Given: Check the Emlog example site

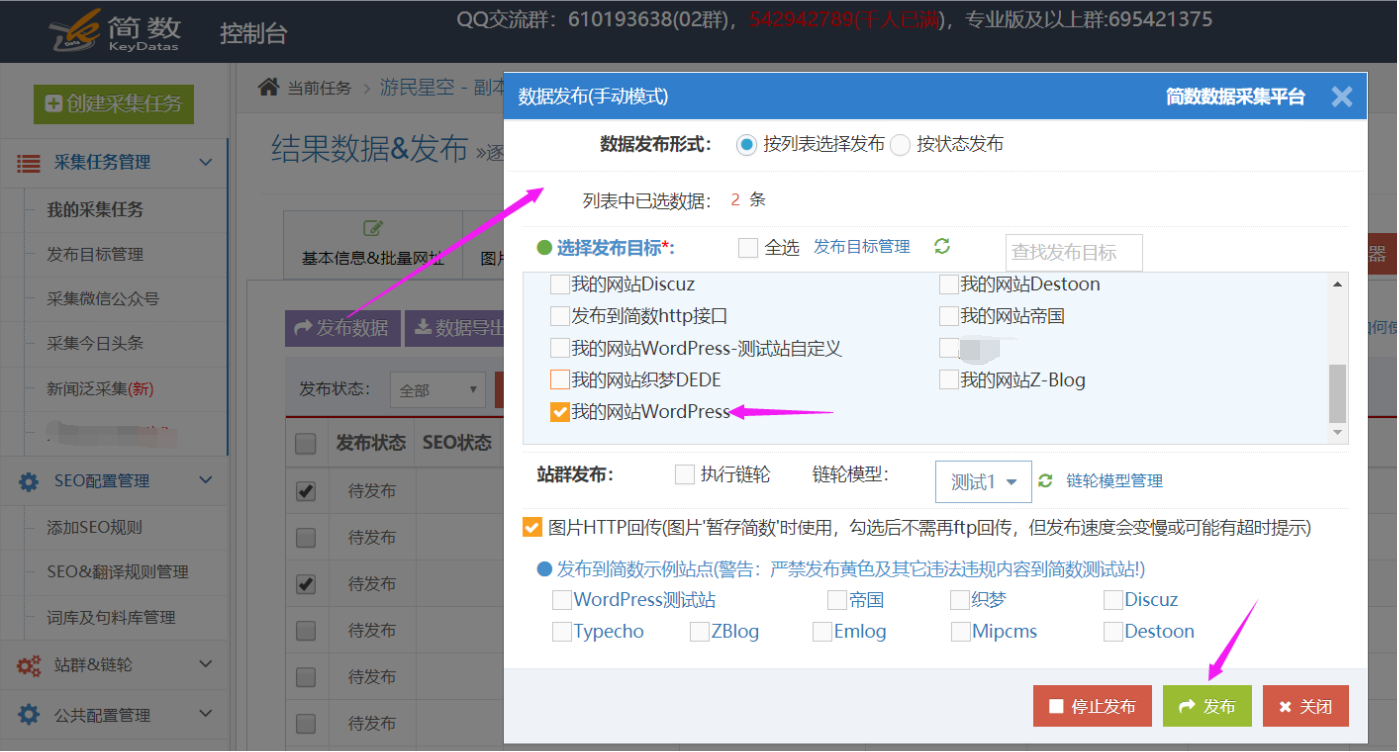Looking at the screenshot, I should click(x=822, y=632).
